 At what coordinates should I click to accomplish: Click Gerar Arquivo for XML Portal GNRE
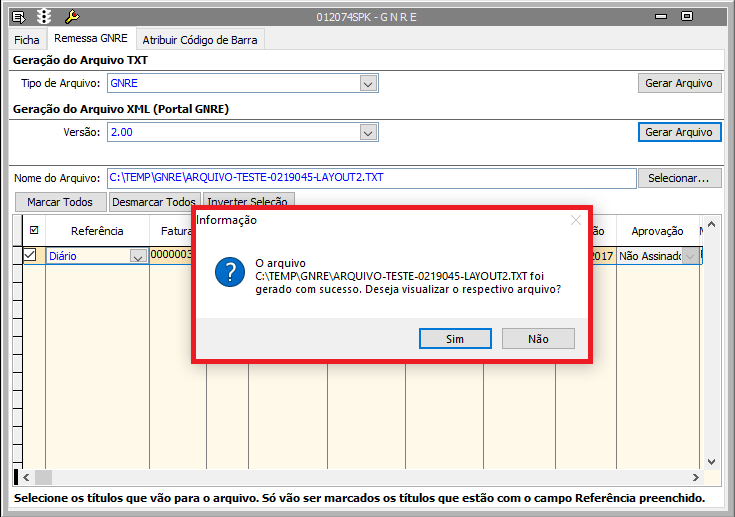click(679, 132)
